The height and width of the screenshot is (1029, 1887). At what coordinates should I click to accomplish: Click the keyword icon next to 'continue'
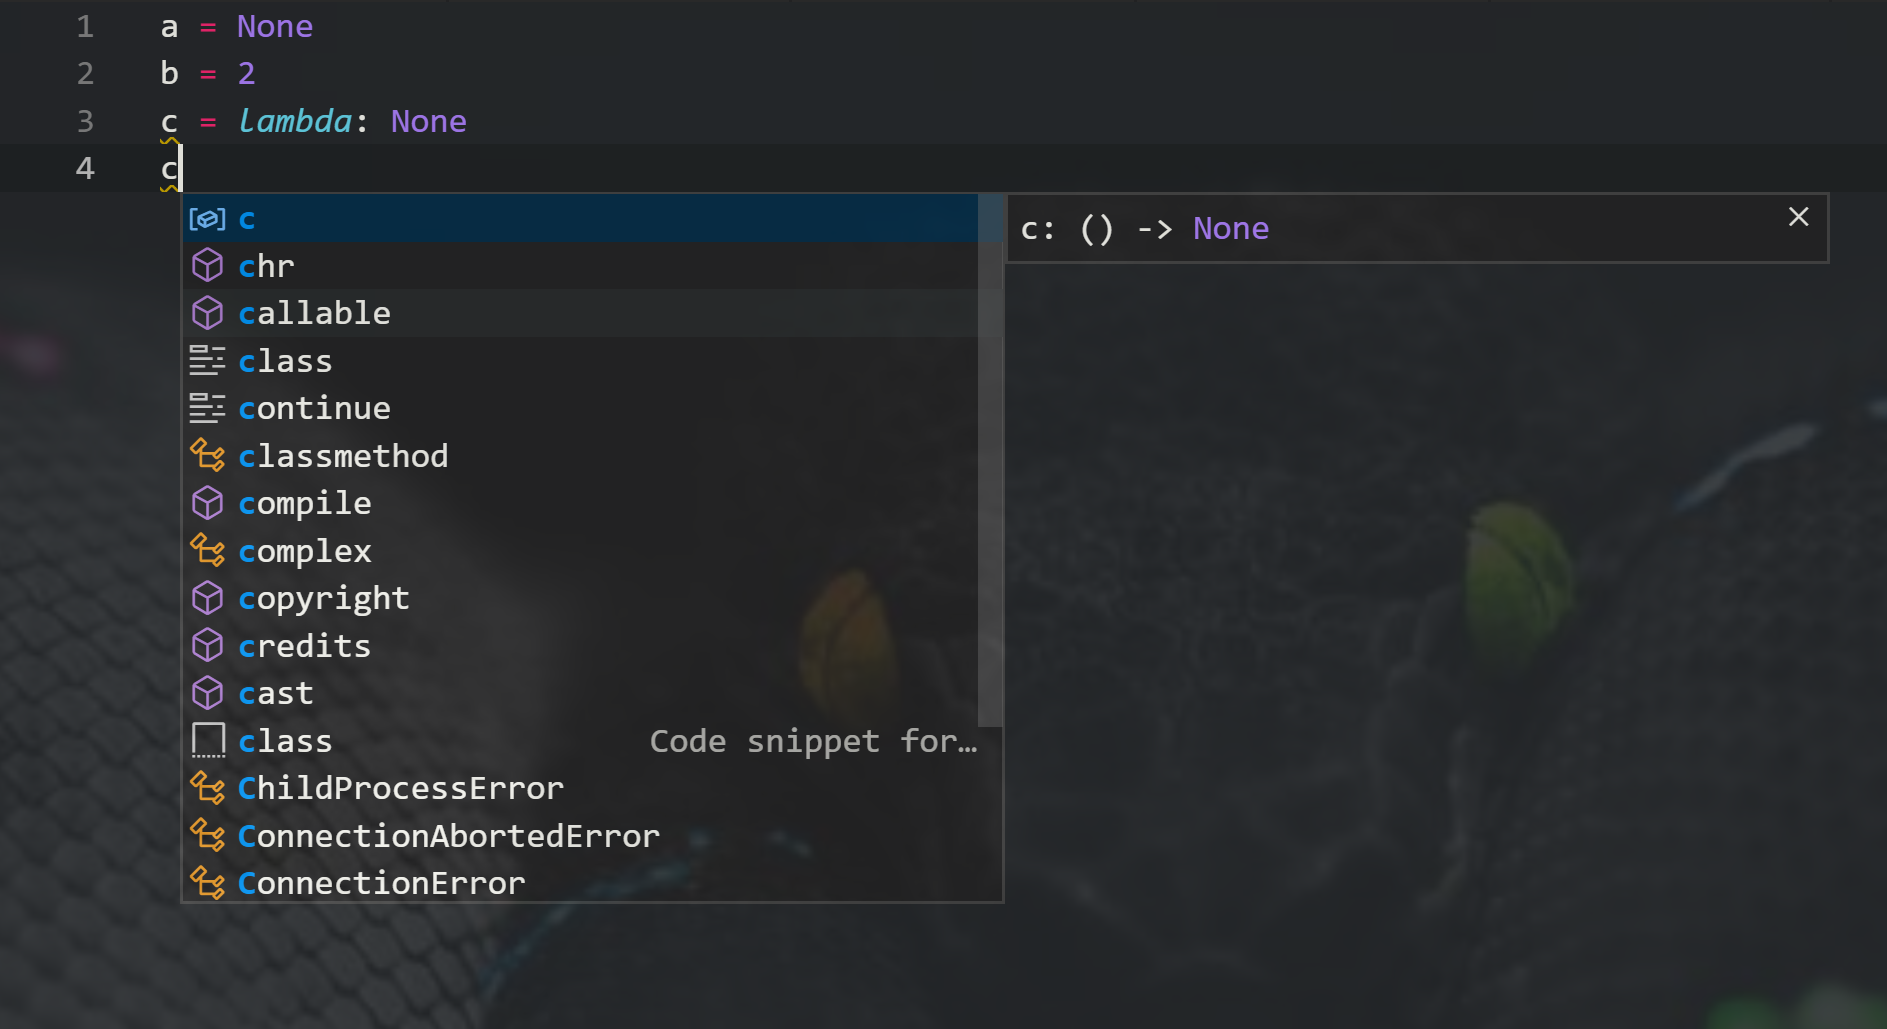207,408
